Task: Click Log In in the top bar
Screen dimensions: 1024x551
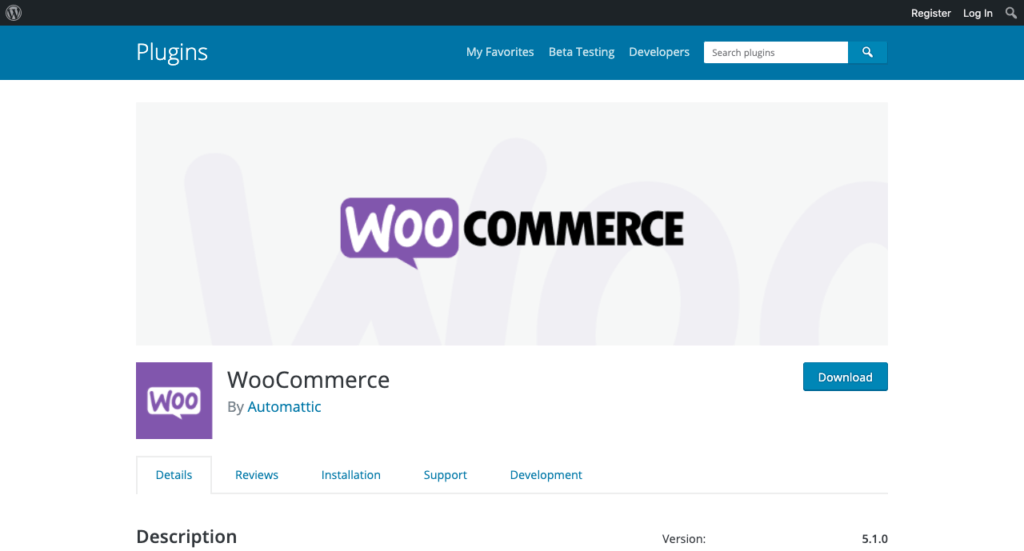Action: point(978,13)
